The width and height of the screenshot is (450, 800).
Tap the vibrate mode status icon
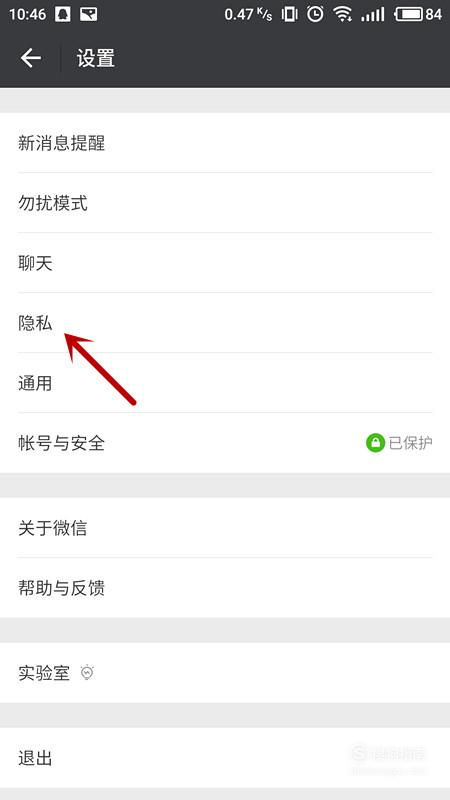pyautogui.click(x=290, y=14)
